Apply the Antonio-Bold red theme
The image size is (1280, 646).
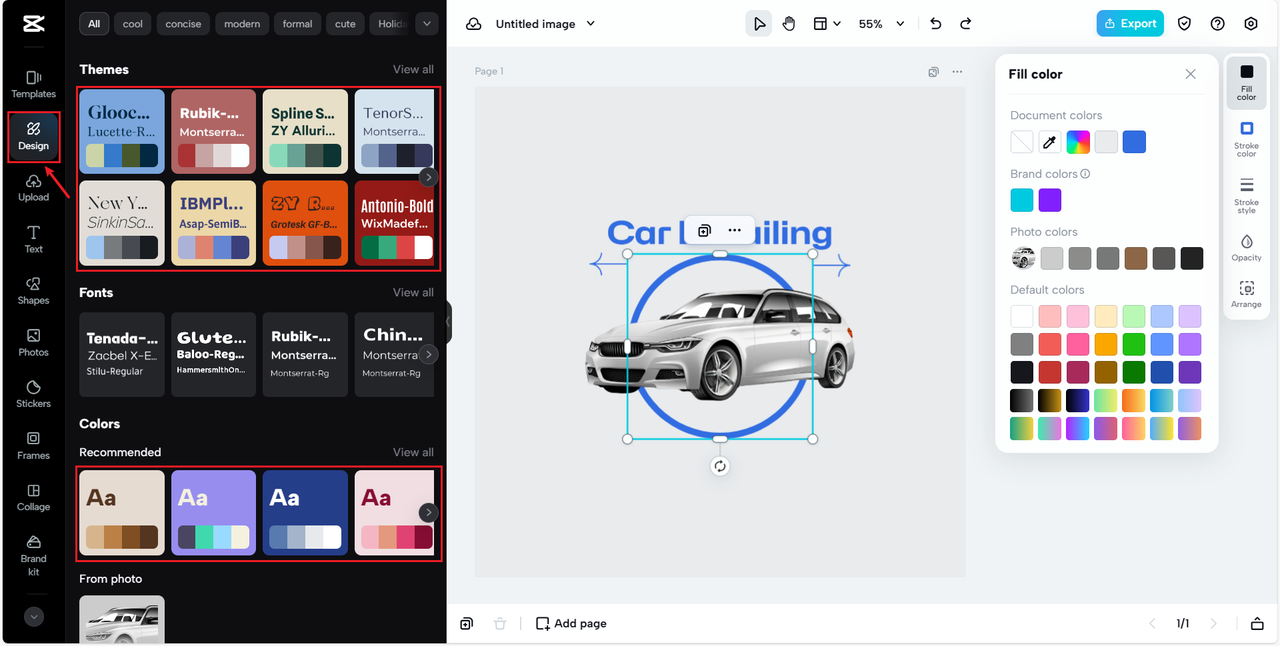(395, 223)
